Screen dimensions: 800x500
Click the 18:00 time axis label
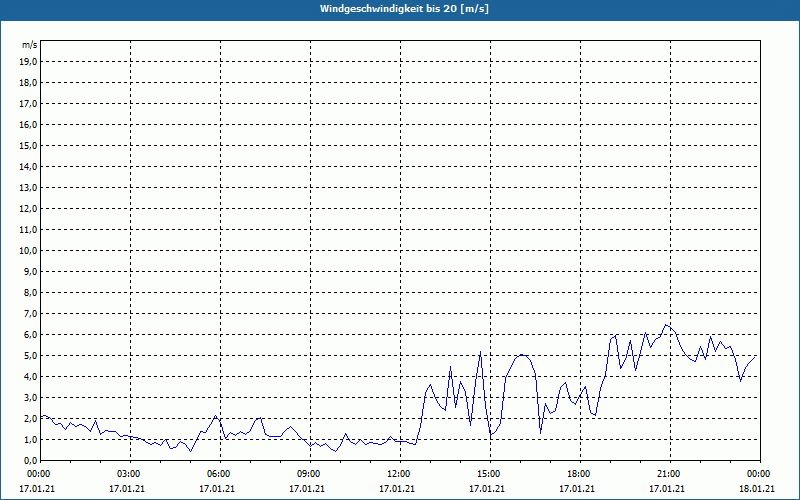pyautogui.click(x=580, y=474)
